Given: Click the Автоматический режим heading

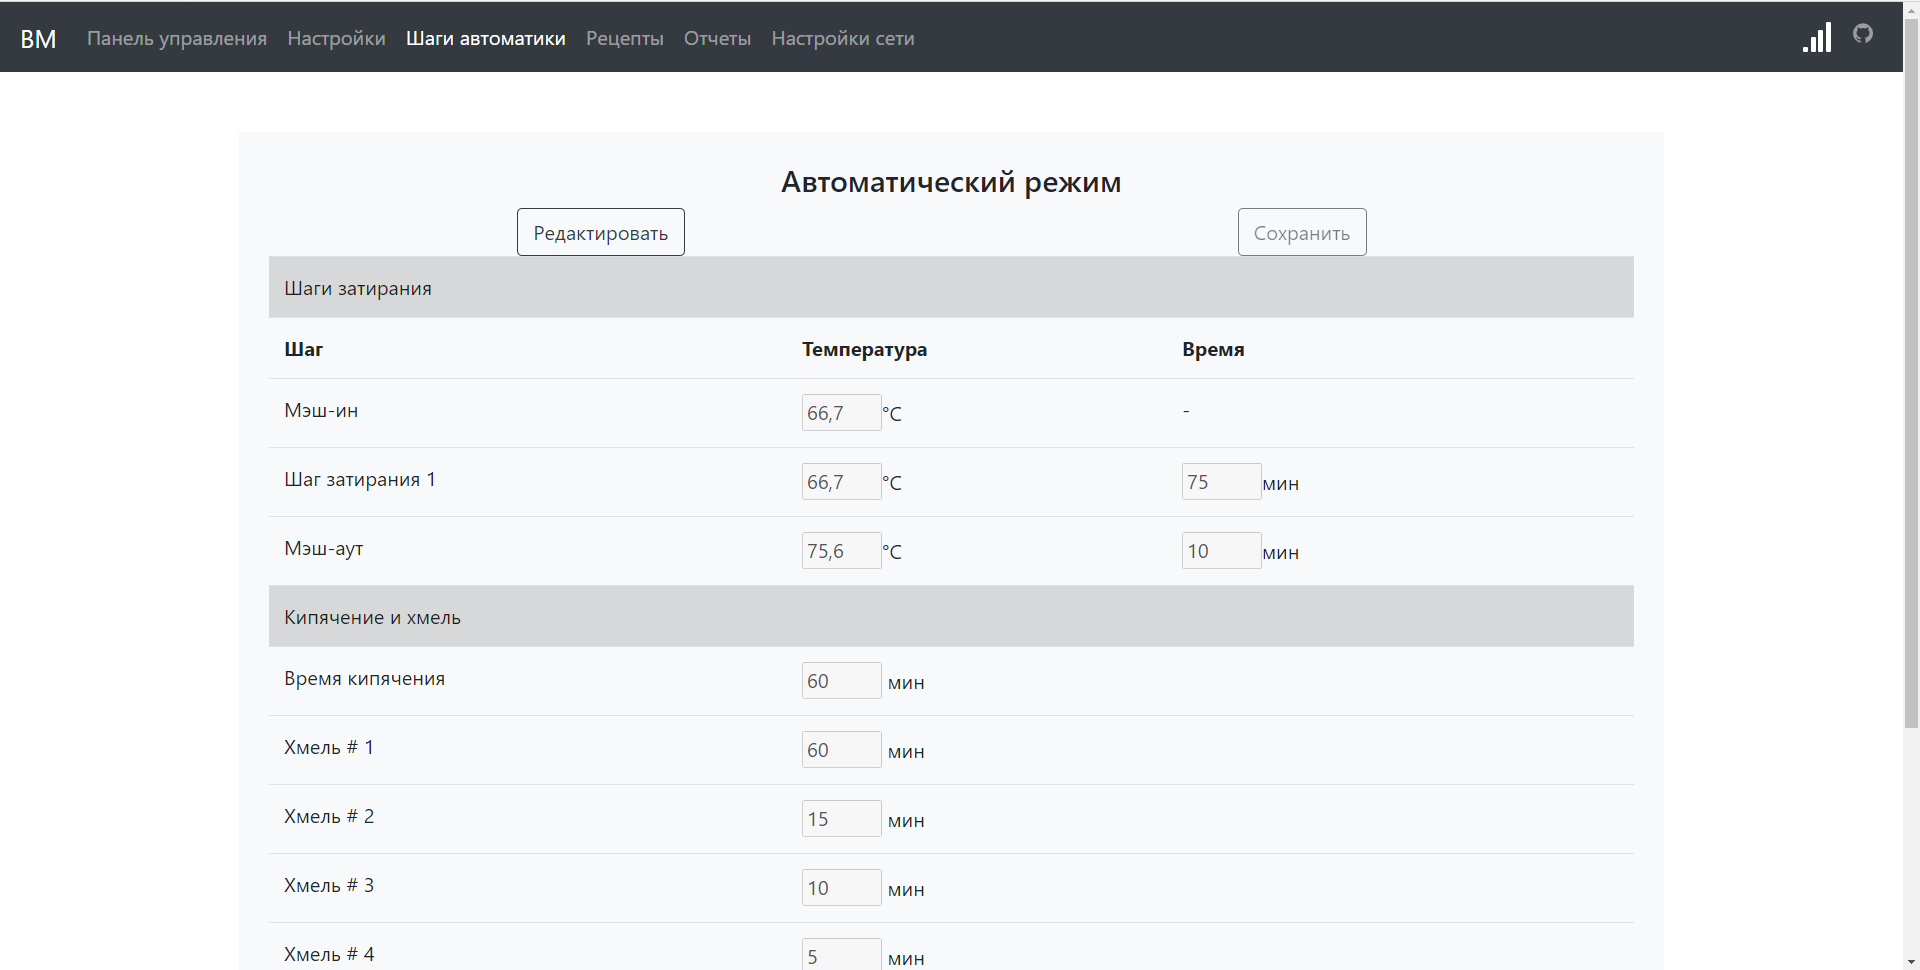Looking at the screenshot, I should point(951,182).
